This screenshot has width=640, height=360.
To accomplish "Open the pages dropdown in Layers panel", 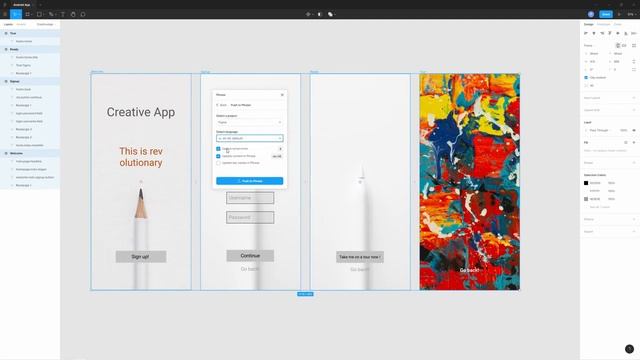I will (46, 24).
